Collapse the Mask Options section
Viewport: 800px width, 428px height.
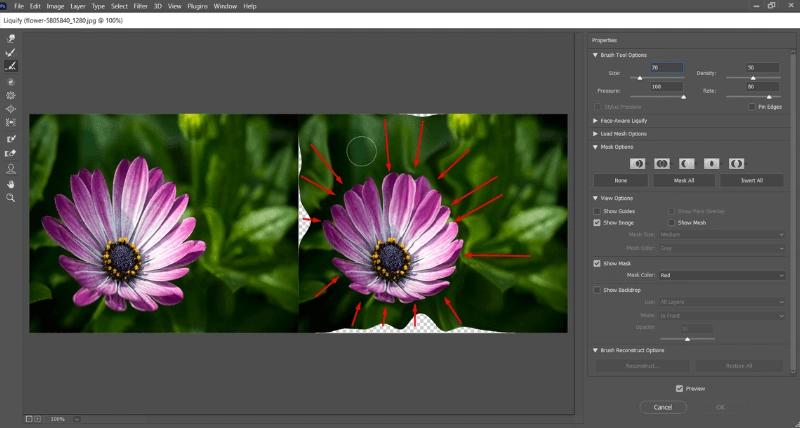coord(595,147)
